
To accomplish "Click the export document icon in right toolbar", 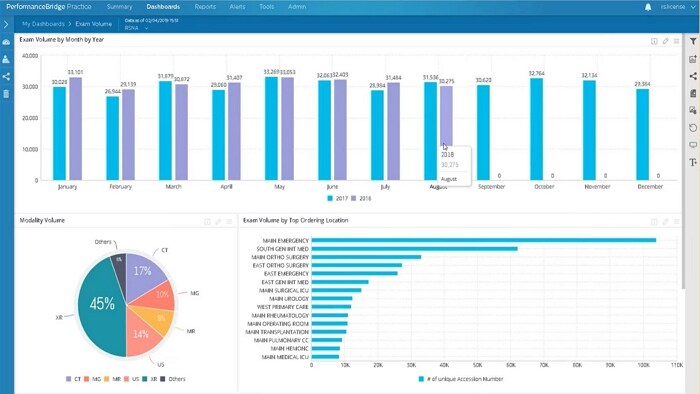I will click(x=693, y=93).
